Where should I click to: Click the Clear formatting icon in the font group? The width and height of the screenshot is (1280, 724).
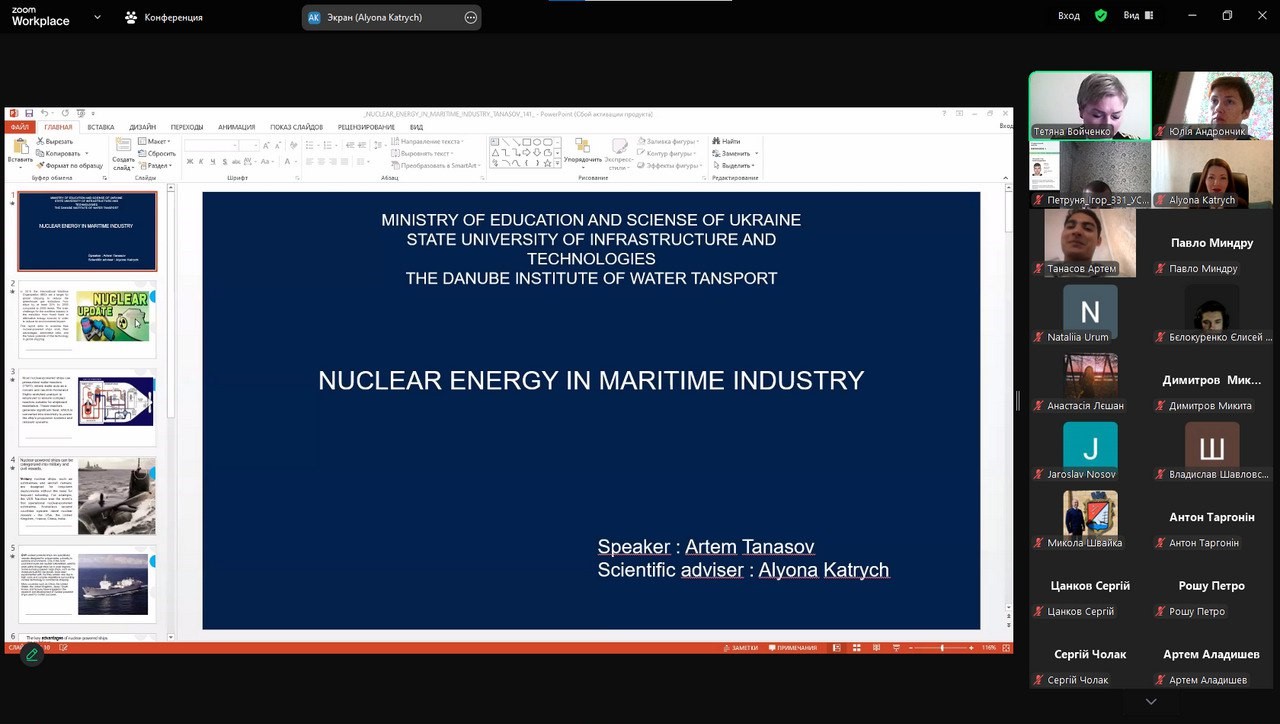[x=293, y=145]
